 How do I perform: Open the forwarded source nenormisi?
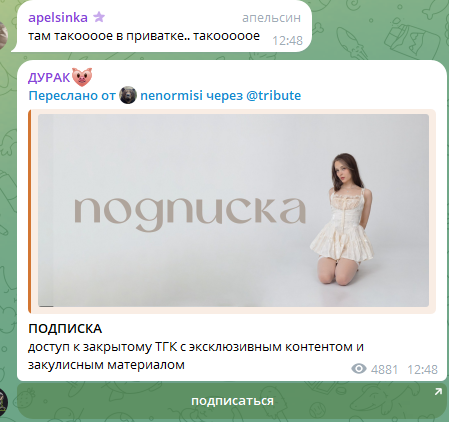click(x=171, y=96)
